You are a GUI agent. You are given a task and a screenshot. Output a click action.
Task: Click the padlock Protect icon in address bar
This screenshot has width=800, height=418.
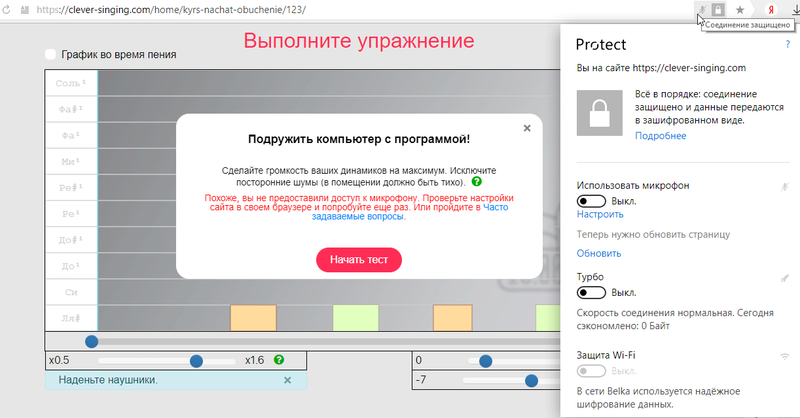[x=718, y=10]
